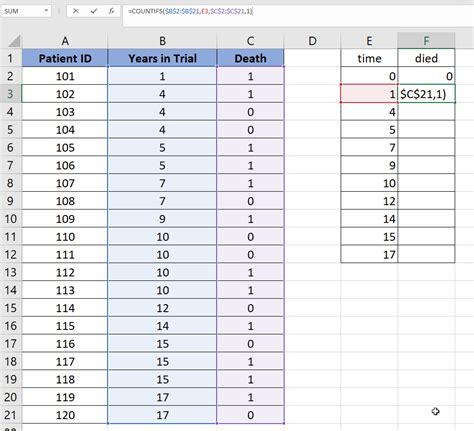Click time value 15 in column E
This screenshot has width=474, height=431.
(x=369, y=237)
